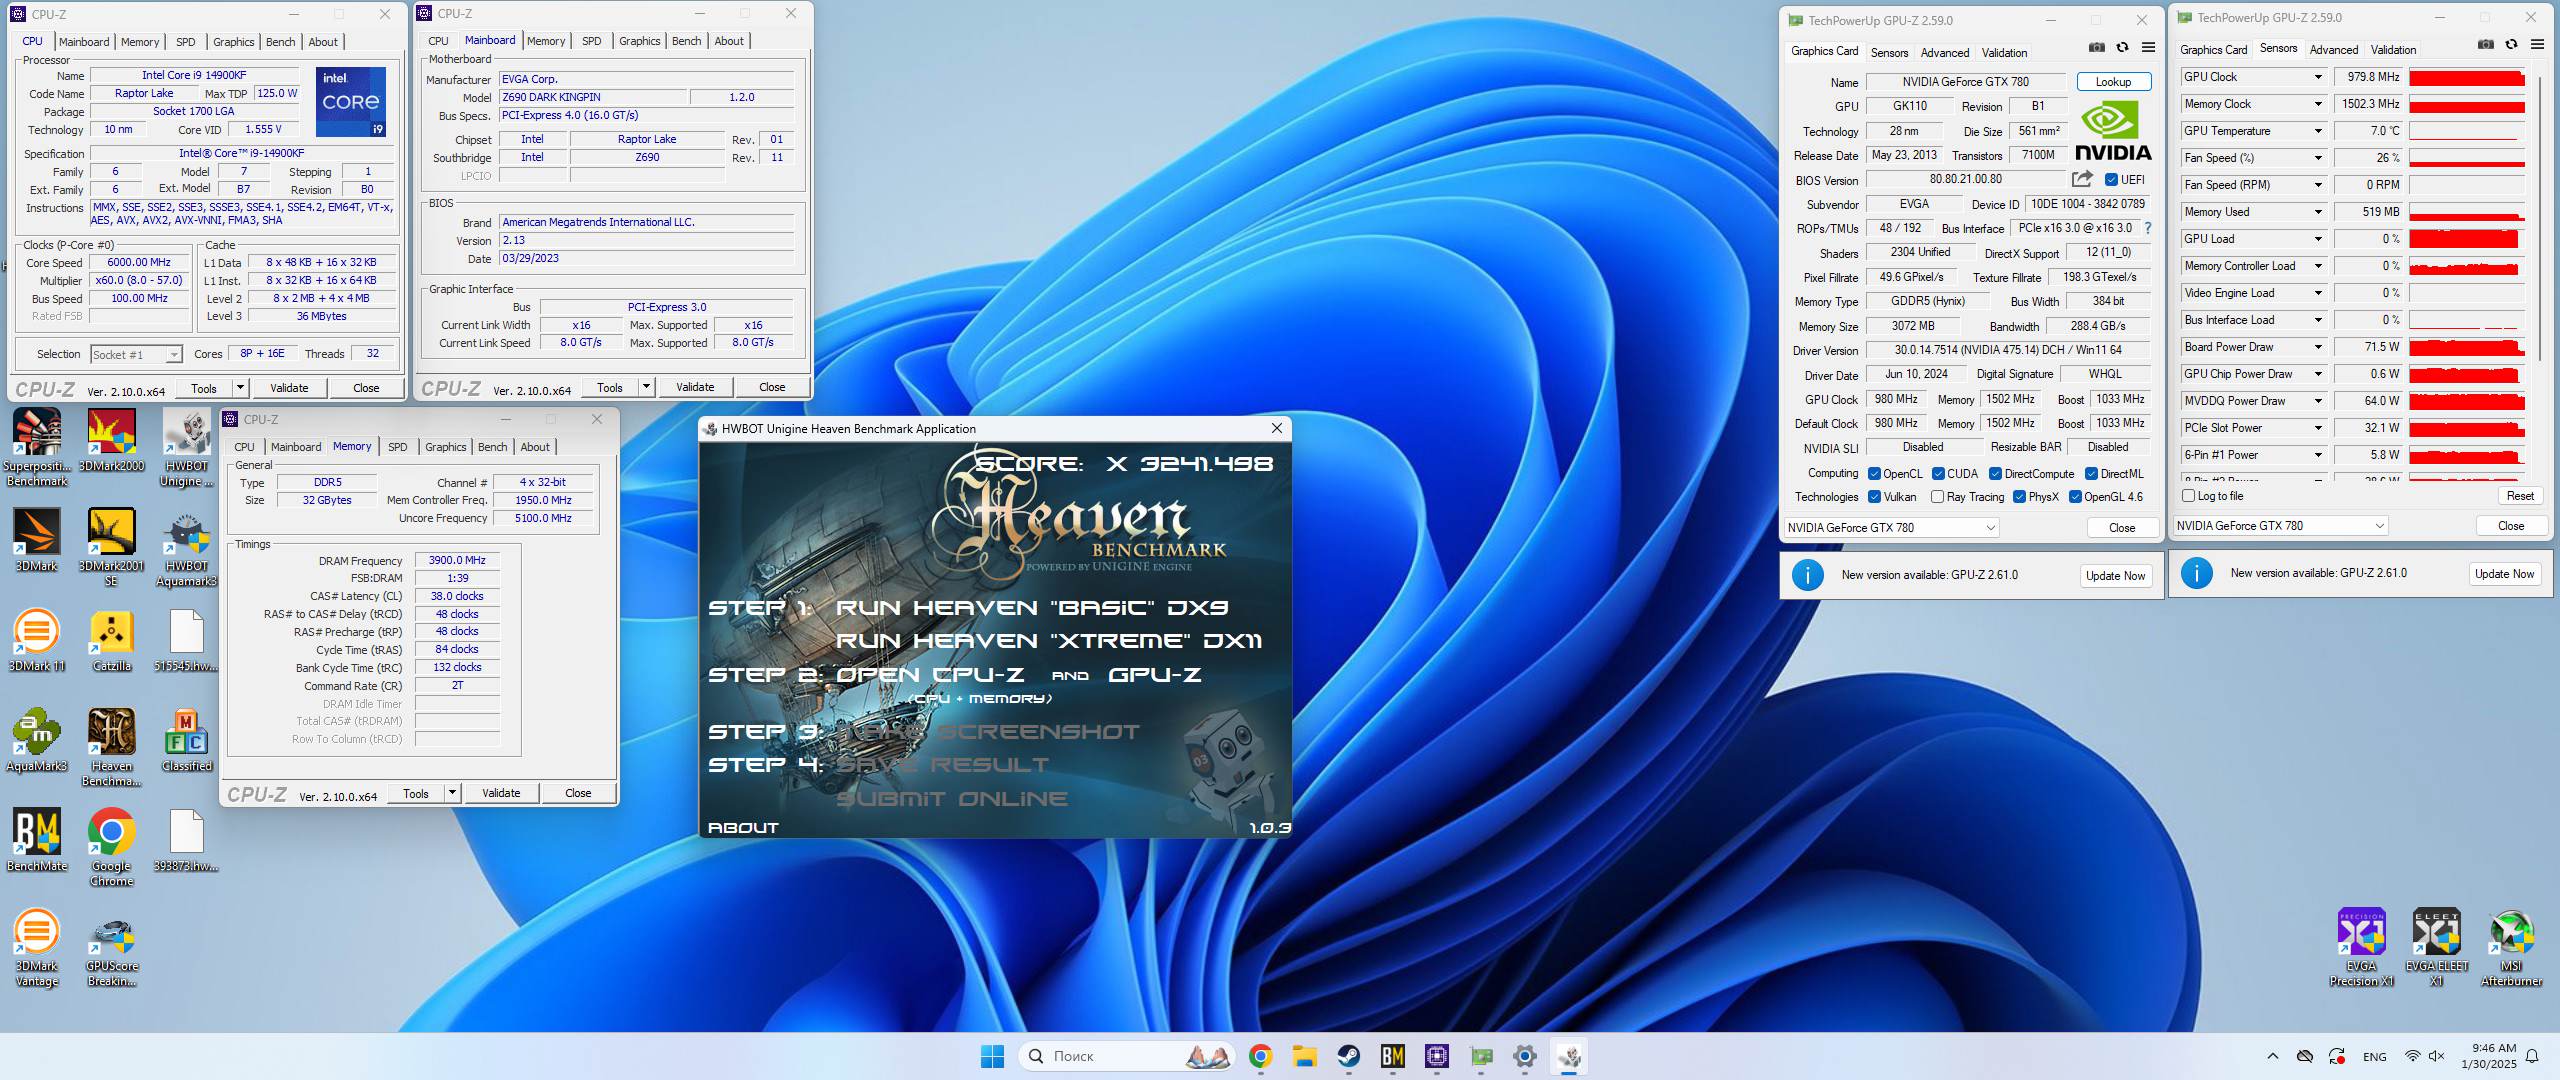Click Reset button in GPU-Z Sensors
Viewport: 2560px width, 1080px height.
click(x=2520, y=496)
